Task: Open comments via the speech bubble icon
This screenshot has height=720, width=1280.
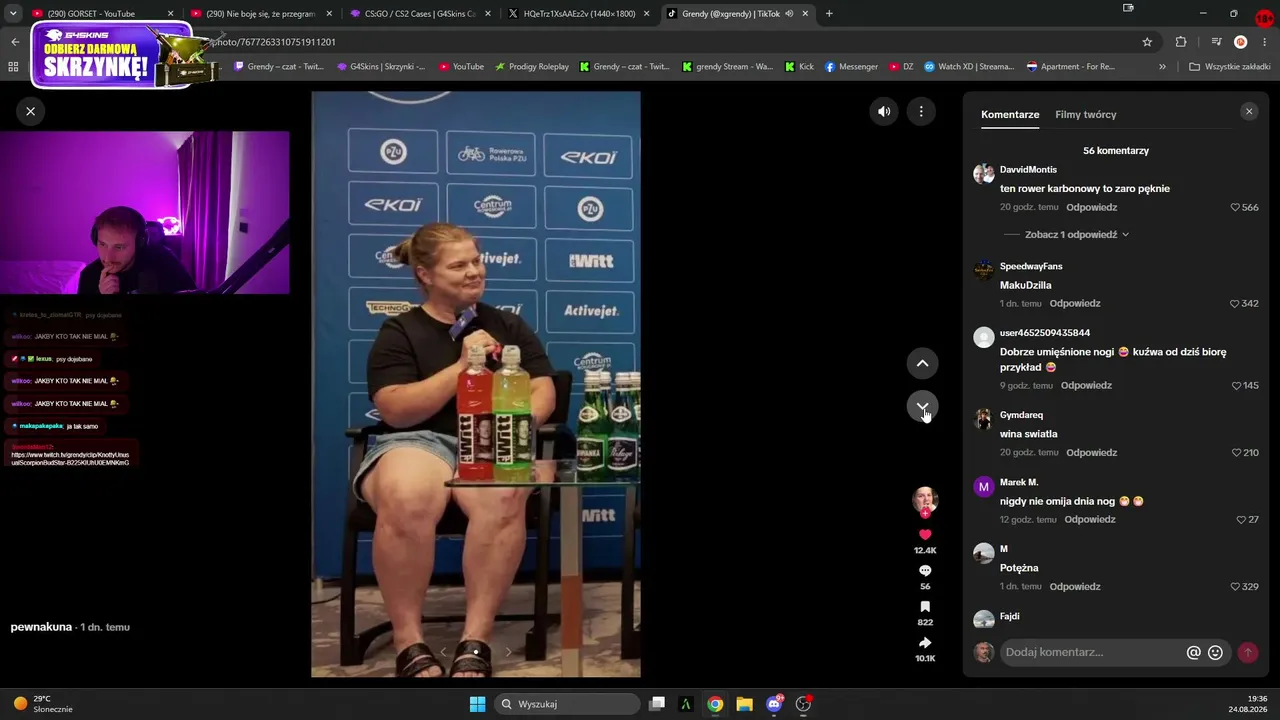Action: [925, 571]
